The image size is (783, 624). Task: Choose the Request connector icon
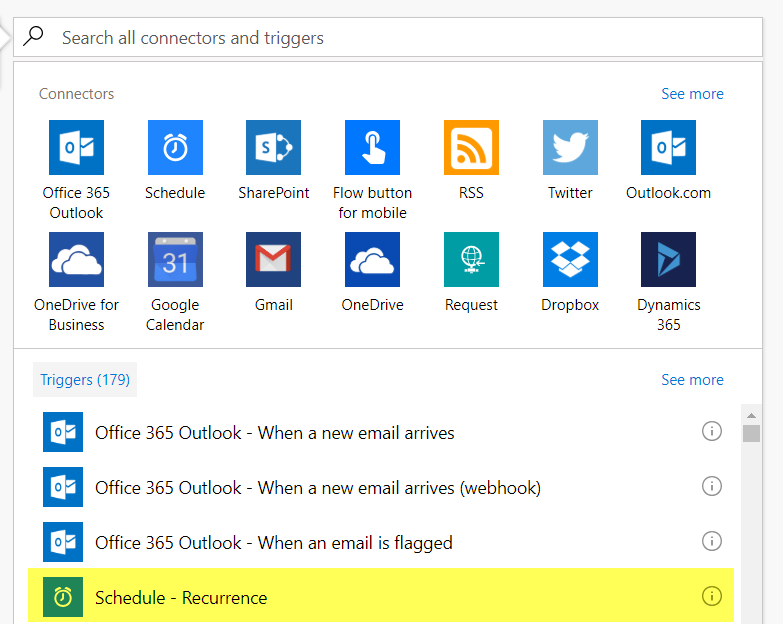click(471, 259)
